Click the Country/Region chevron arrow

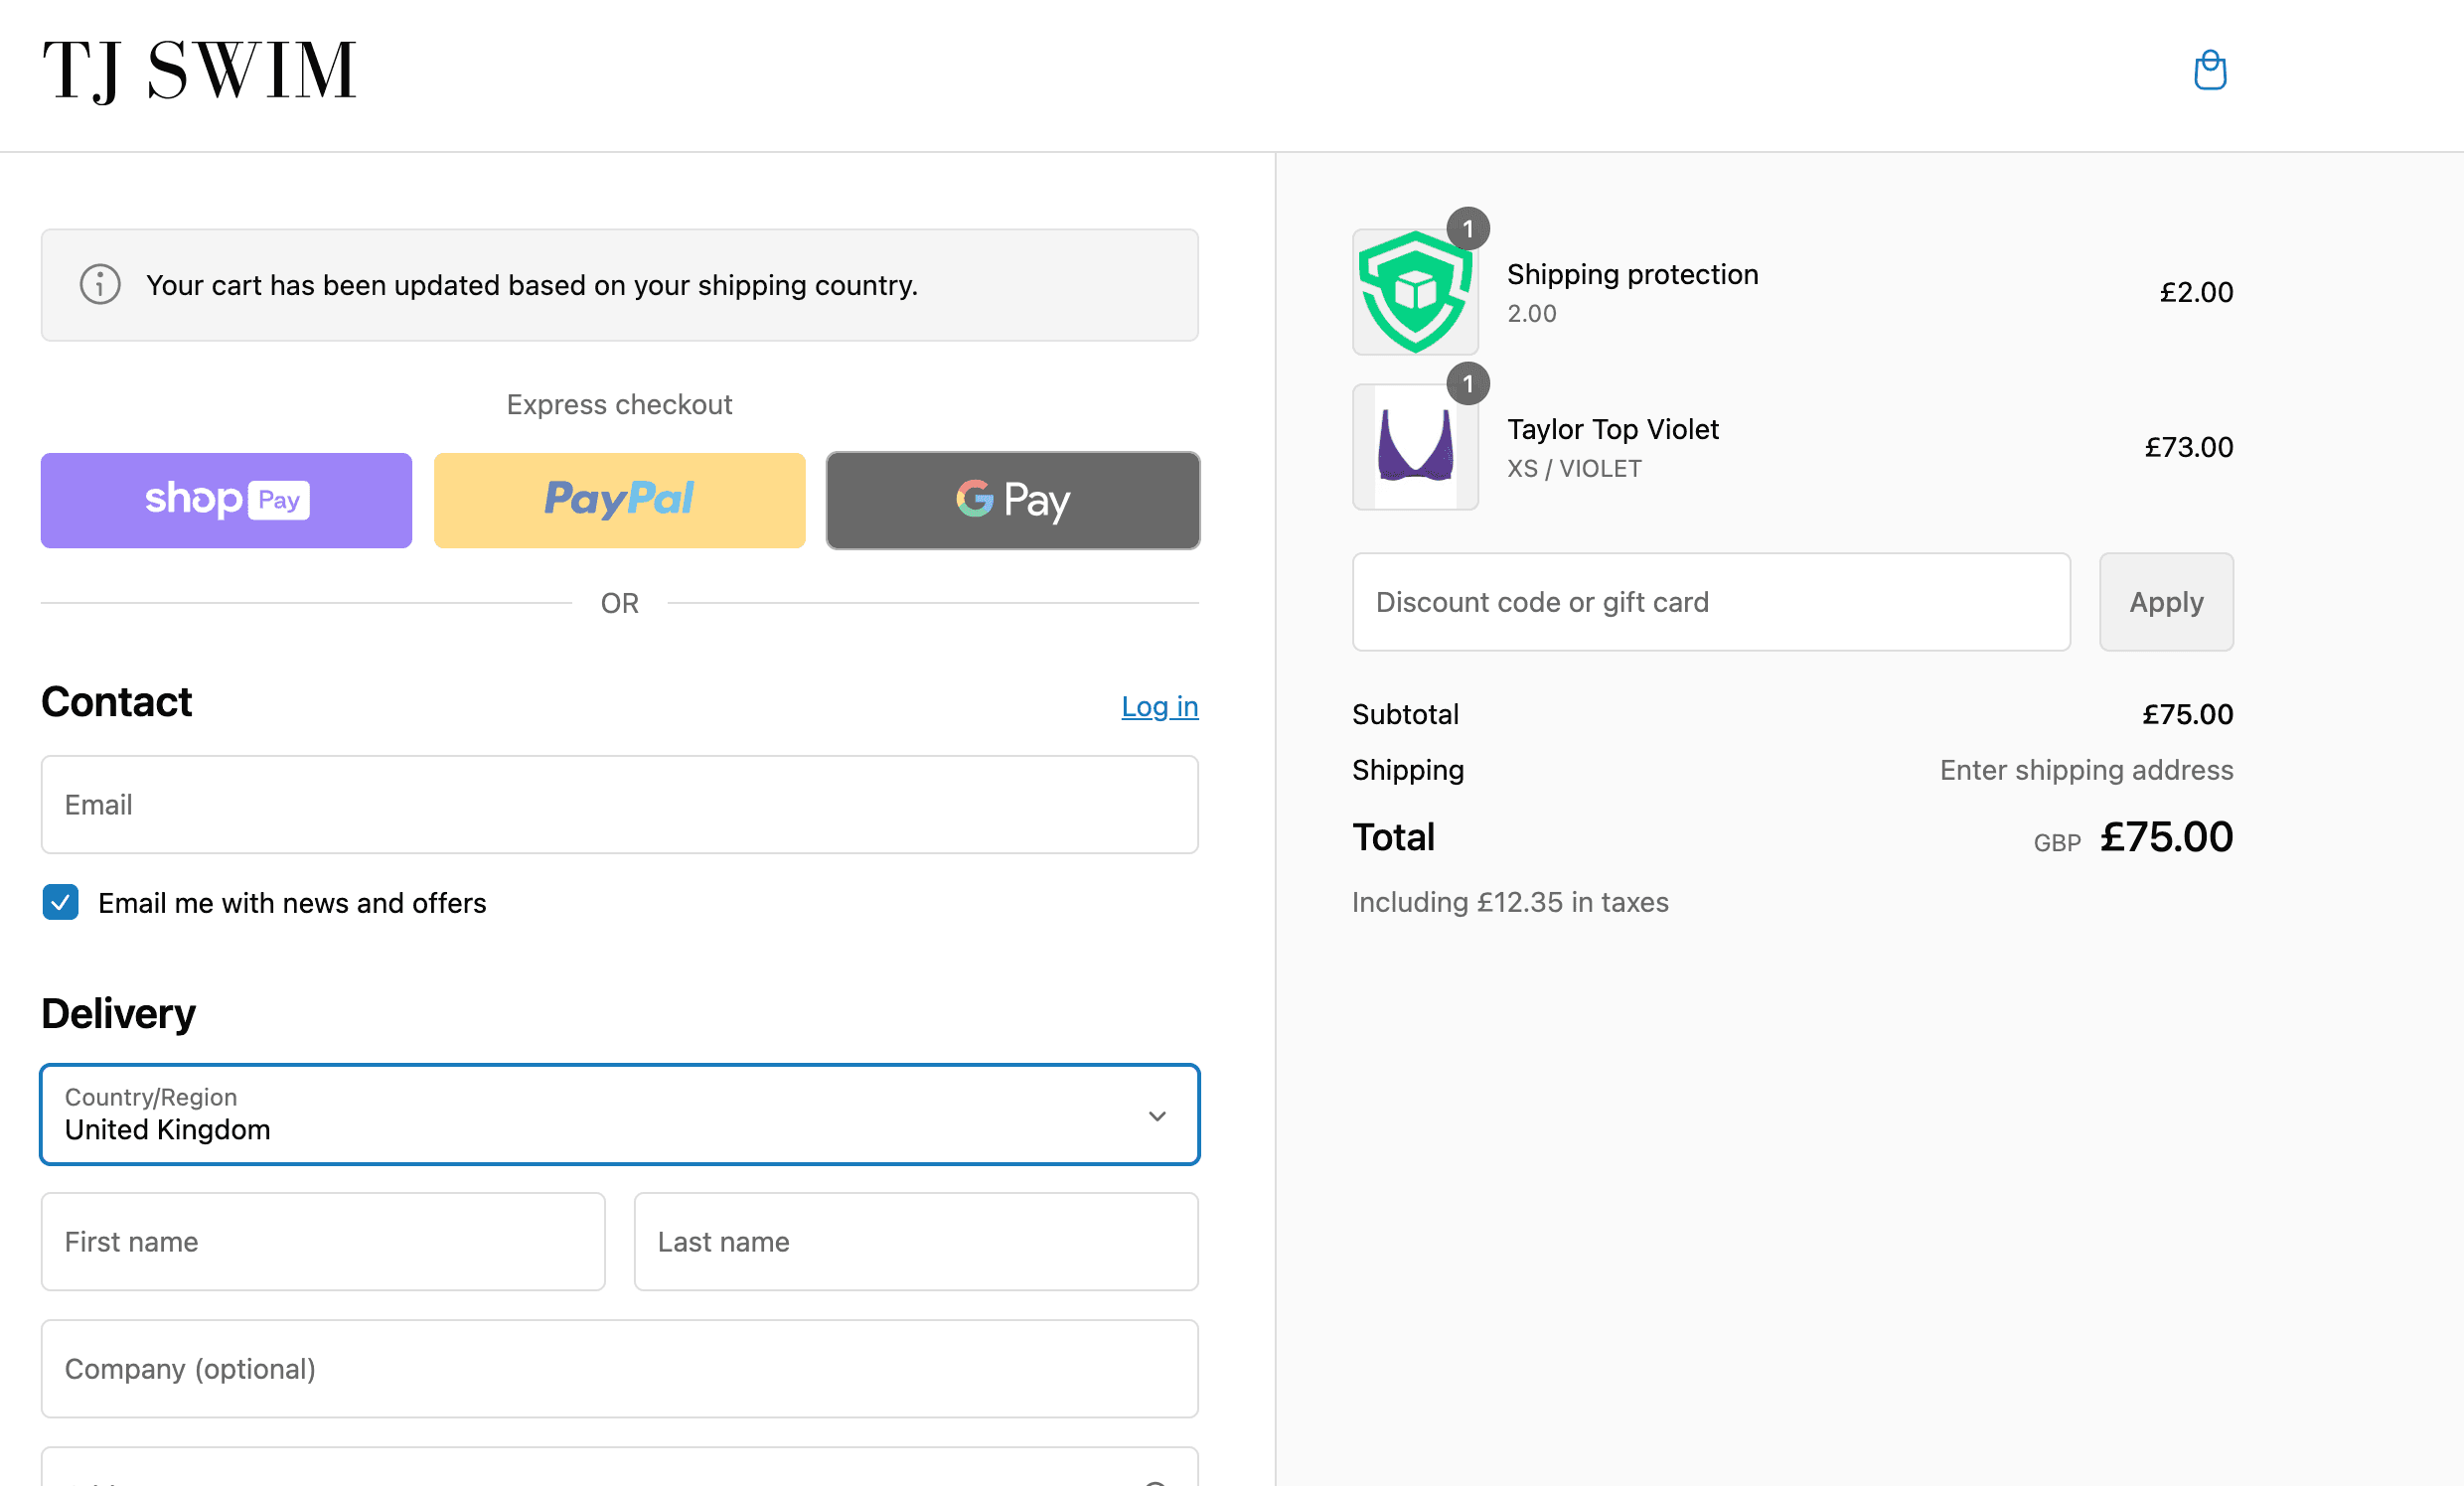coord(1157,1116)
